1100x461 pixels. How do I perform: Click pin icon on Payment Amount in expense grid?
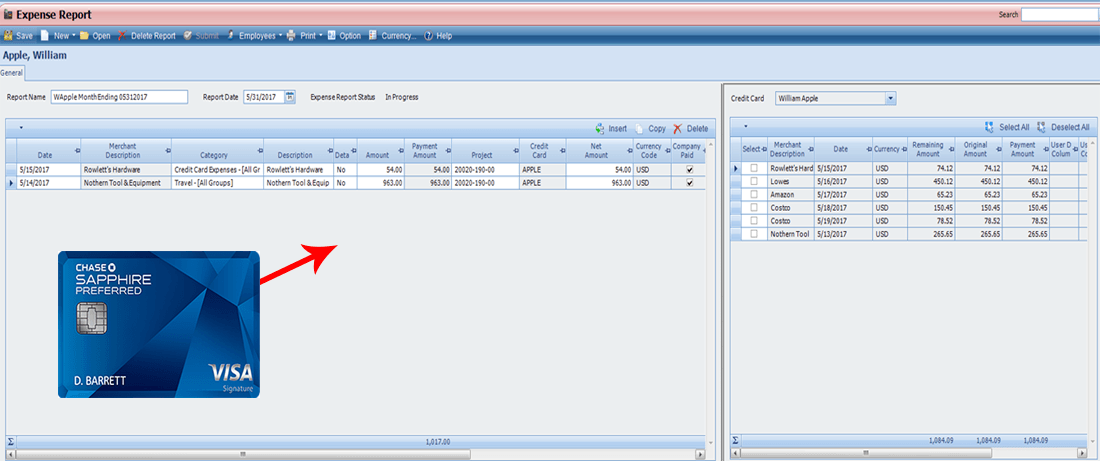[x=446, y=151]
